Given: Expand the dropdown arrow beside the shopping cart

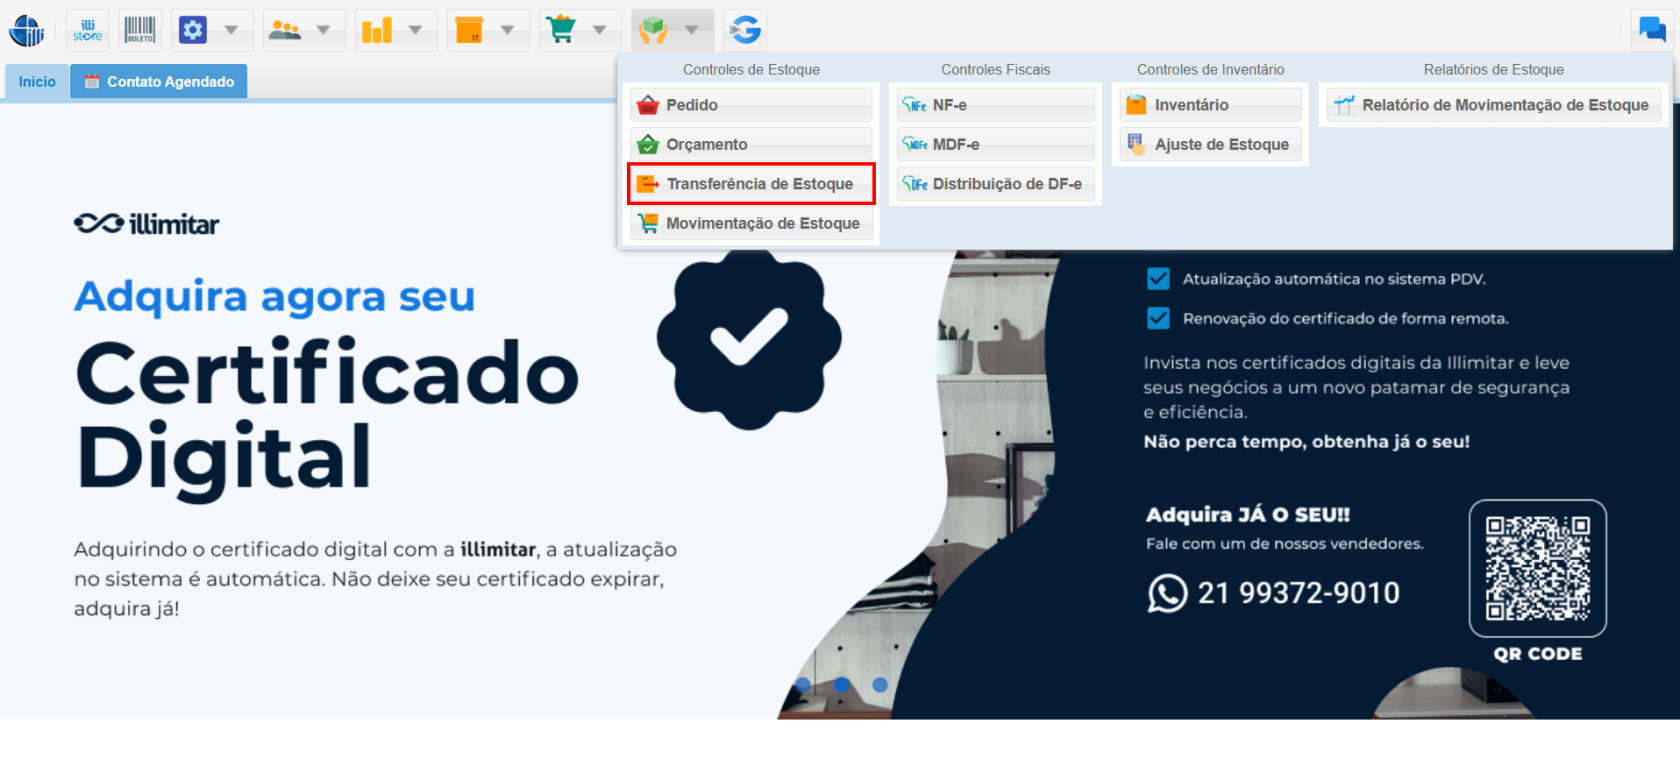Looking at the screenshot, I should (x=600, y=30).
